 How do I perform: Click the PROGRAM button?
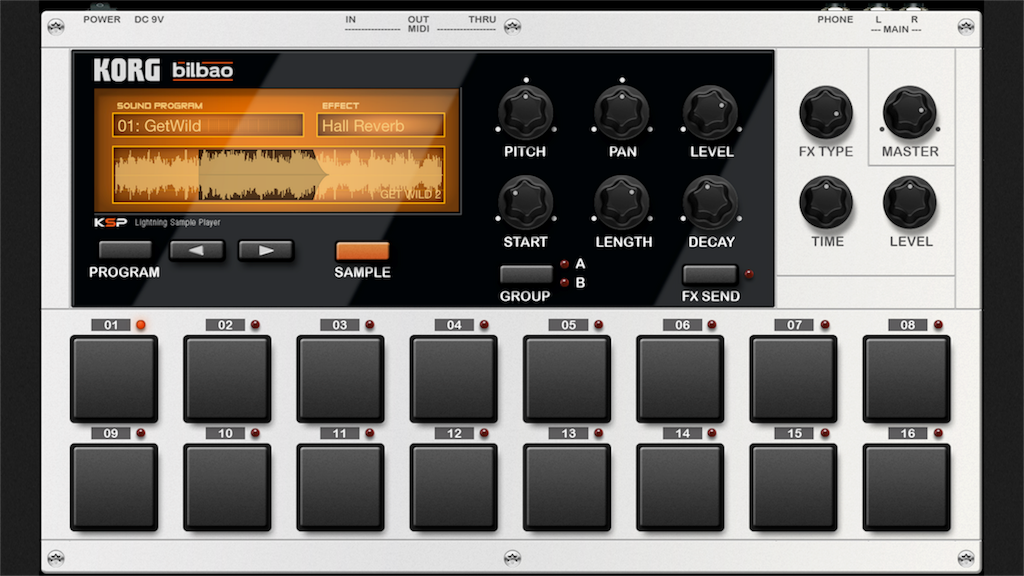click(125, 250)
